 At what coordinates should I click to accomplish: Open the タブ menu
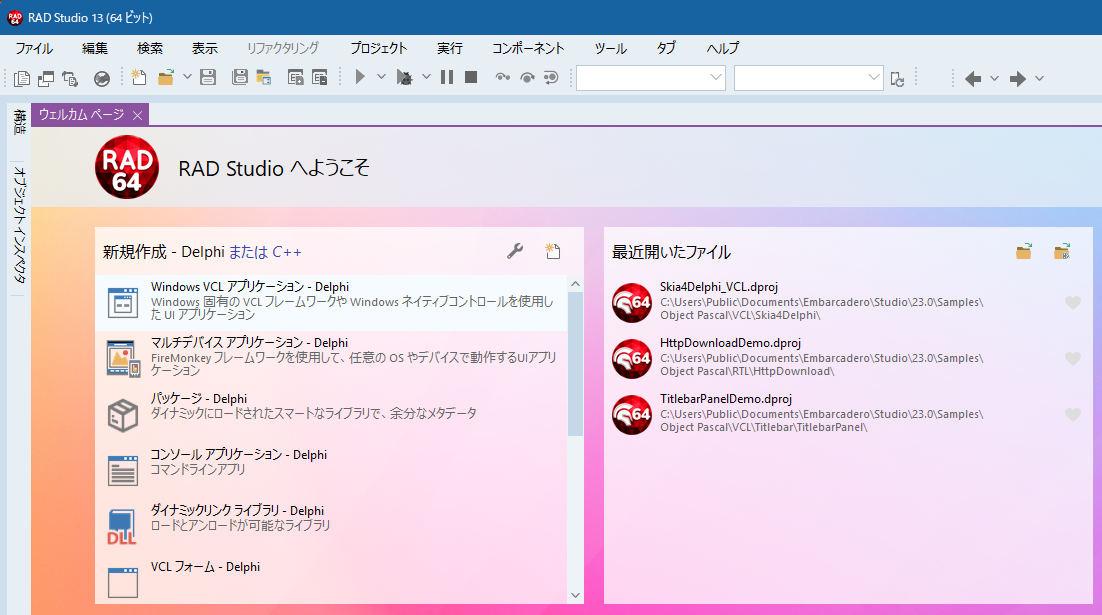(666, 48)
